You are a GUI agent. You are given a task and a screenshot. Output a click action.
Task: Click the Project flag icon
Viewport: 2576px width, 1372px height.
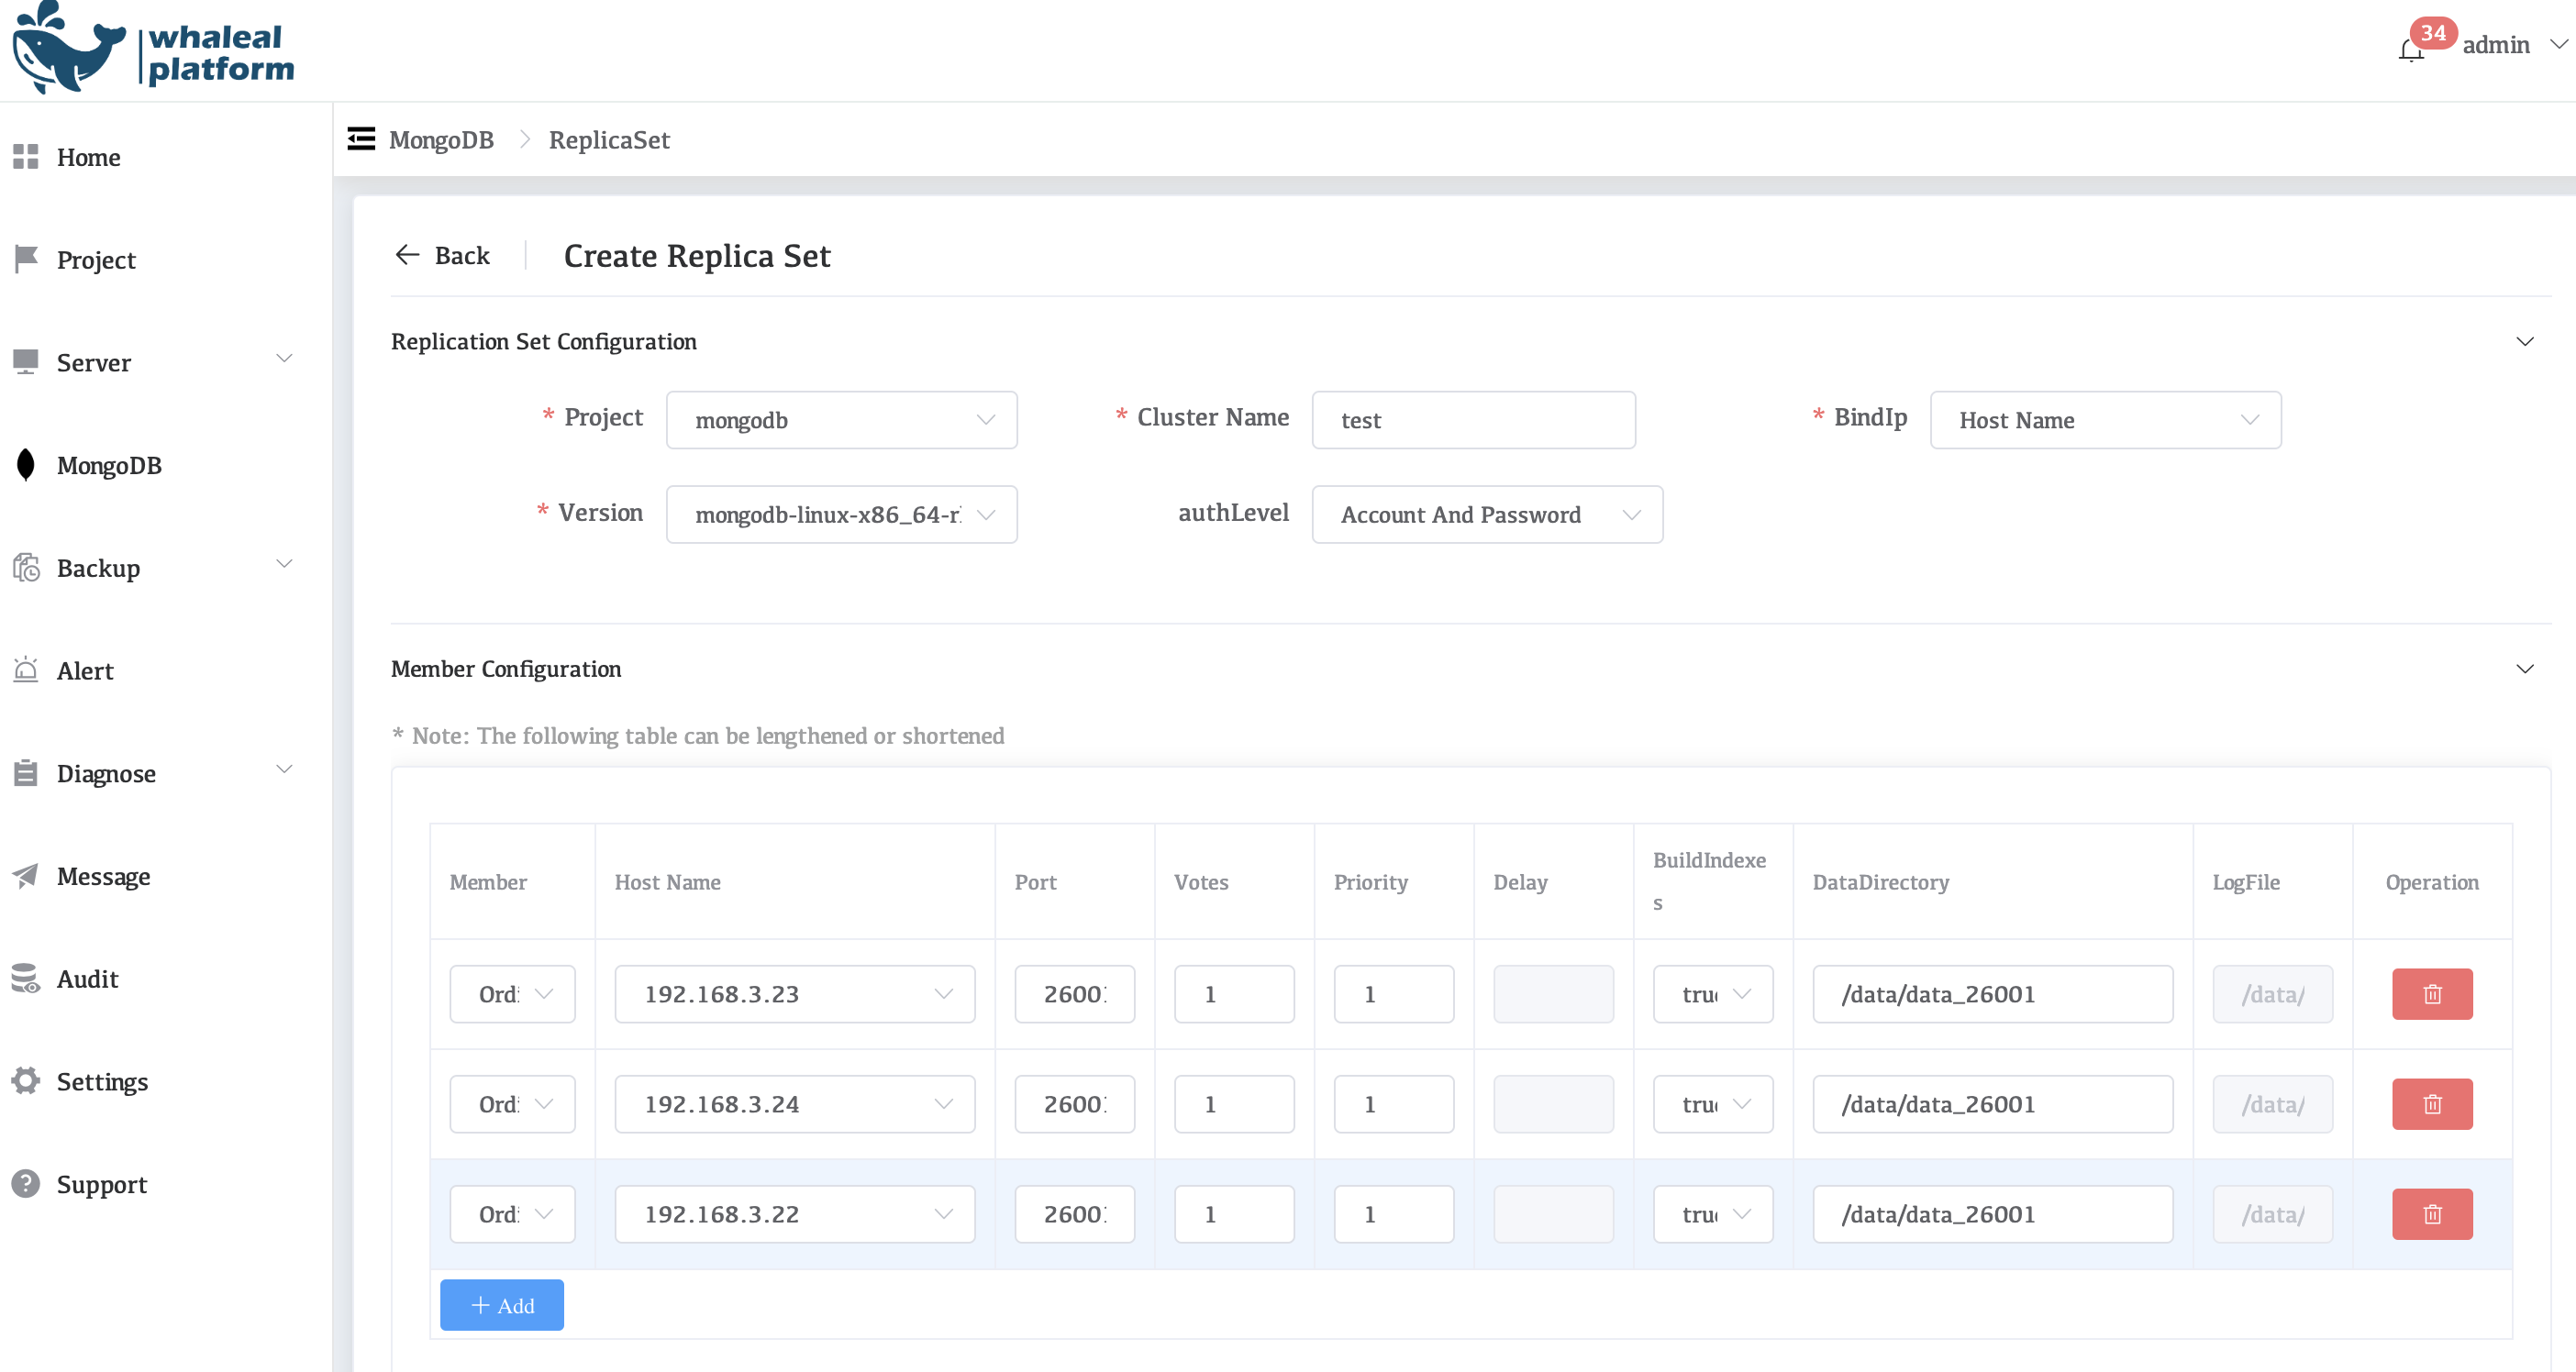click(26, 259)
